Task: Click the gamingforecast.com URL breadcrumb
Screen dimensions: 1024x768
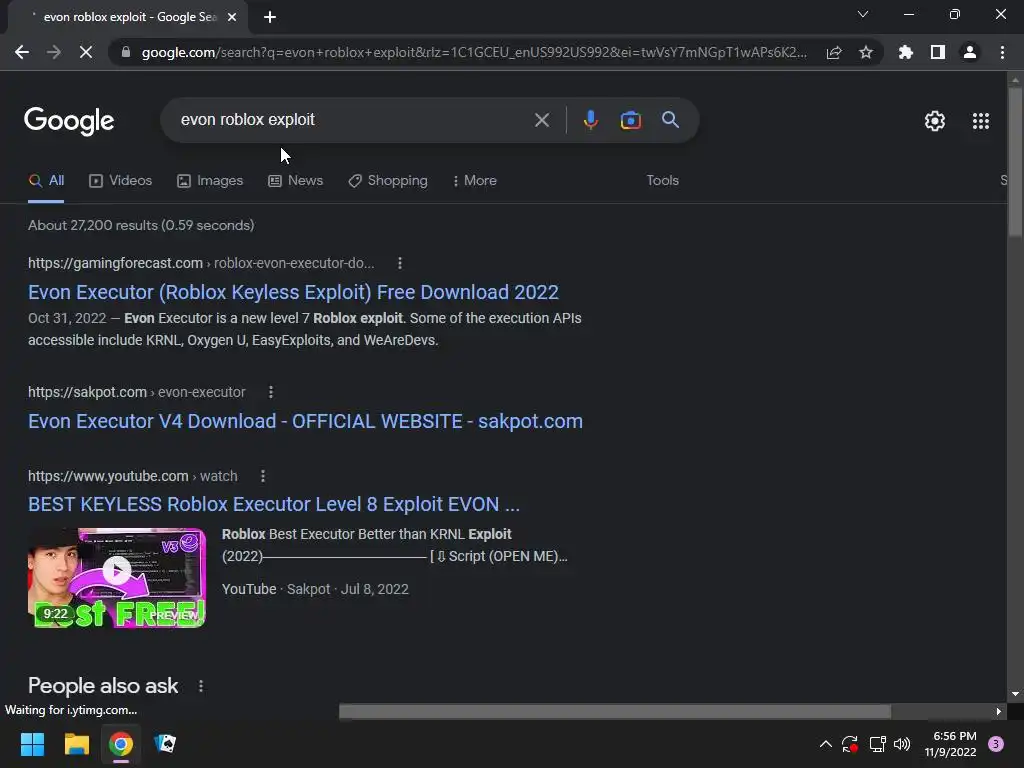Action: click(201, 263)
